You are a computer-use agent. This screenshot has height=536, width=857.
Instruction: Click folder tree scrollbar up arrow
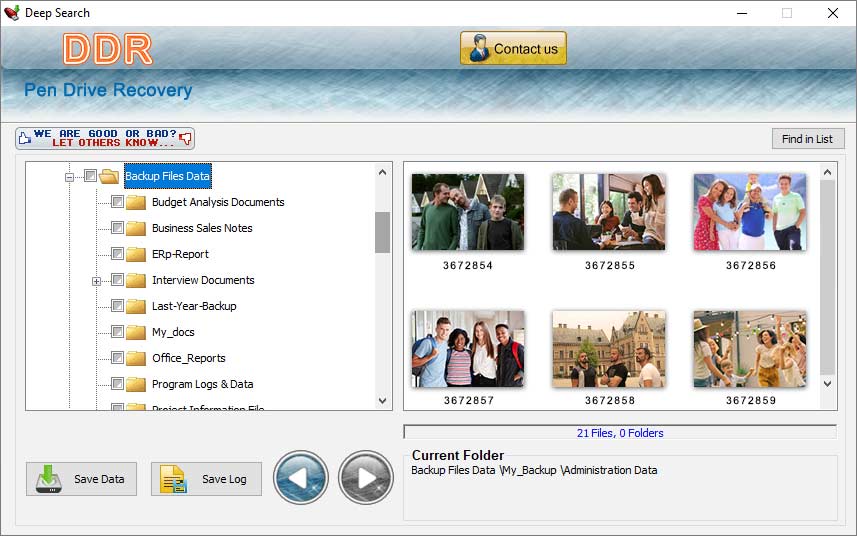pos(383,172)
